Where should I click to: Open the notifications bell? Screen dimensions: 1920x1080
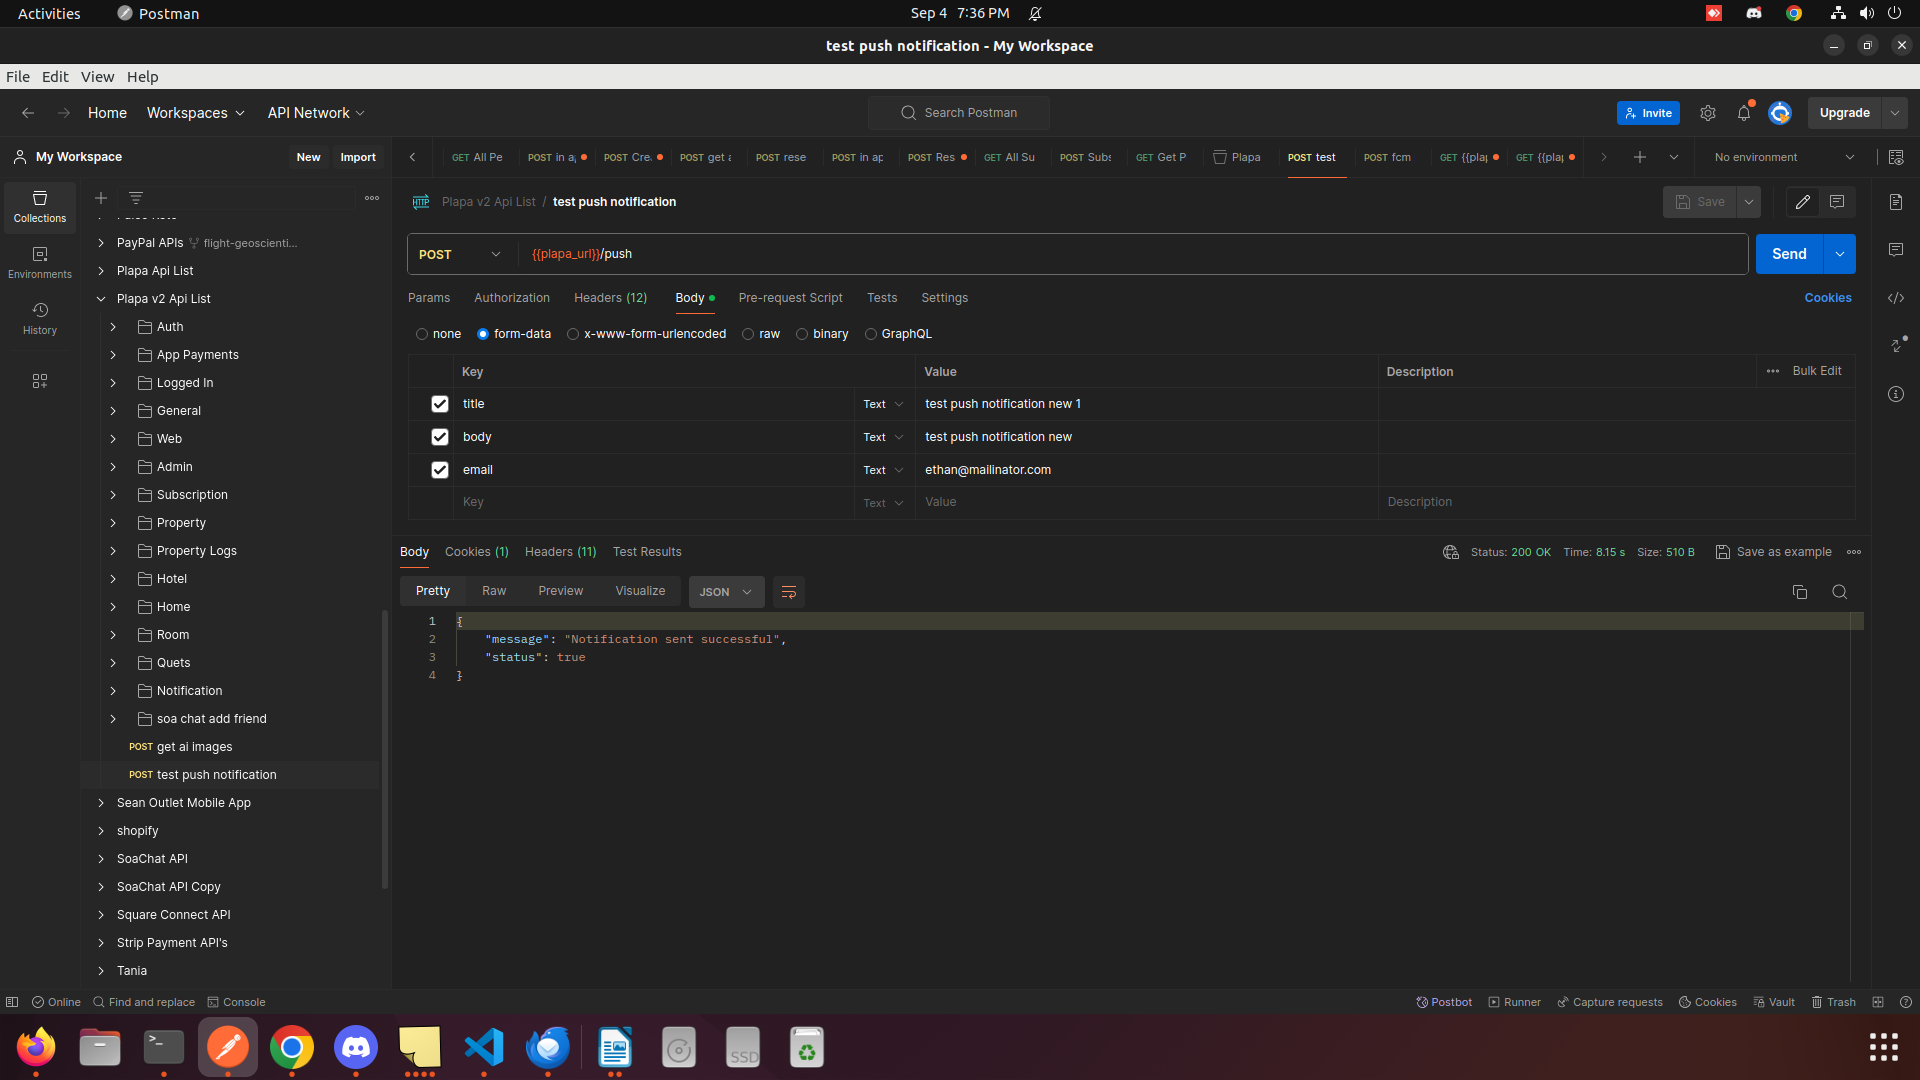click(x=1744, y=113)
